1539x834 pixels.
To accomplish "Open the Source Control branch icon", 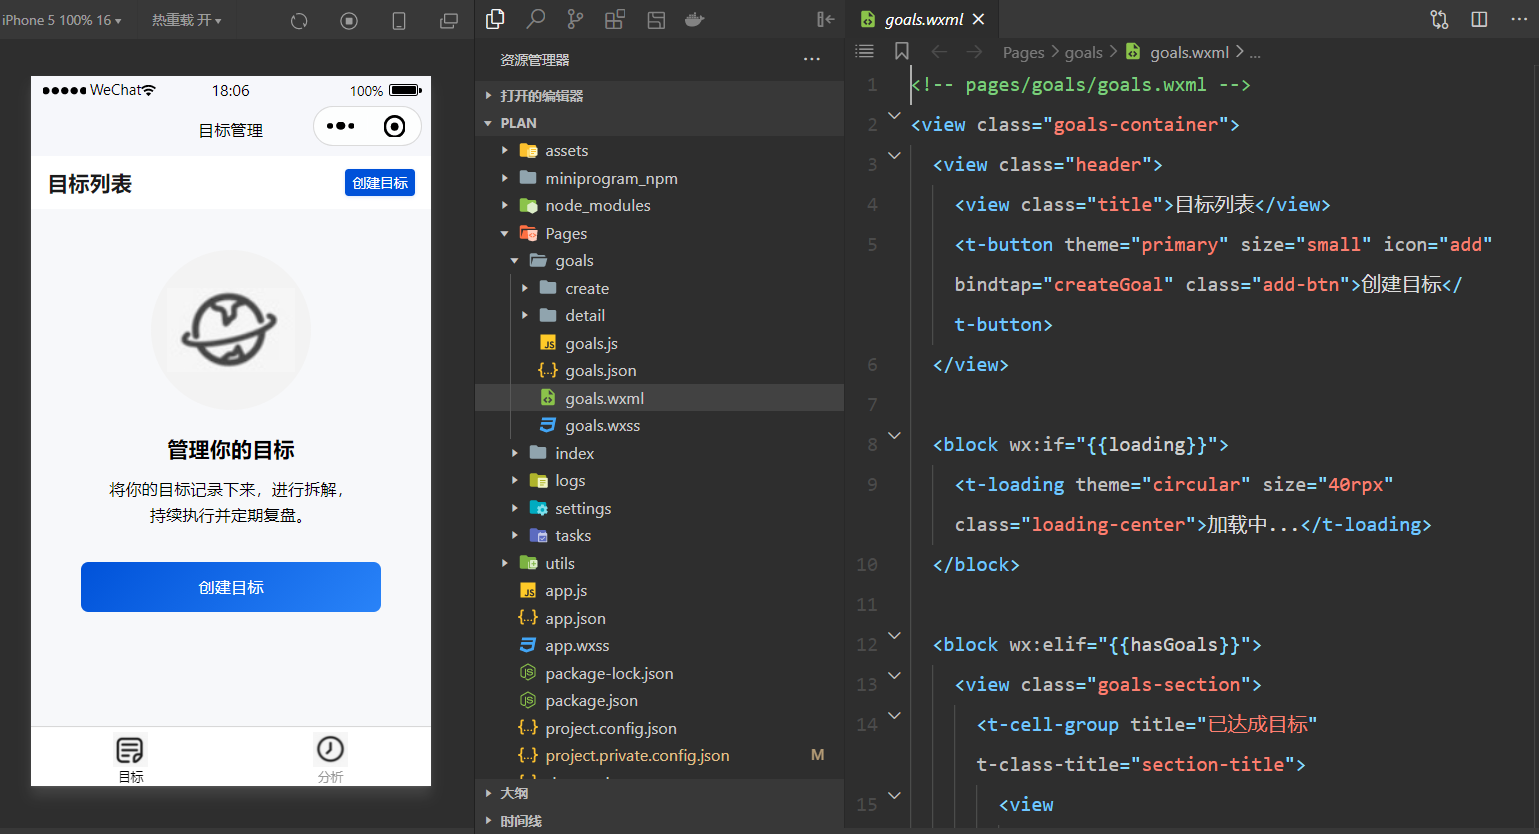I will coord(575,19).
